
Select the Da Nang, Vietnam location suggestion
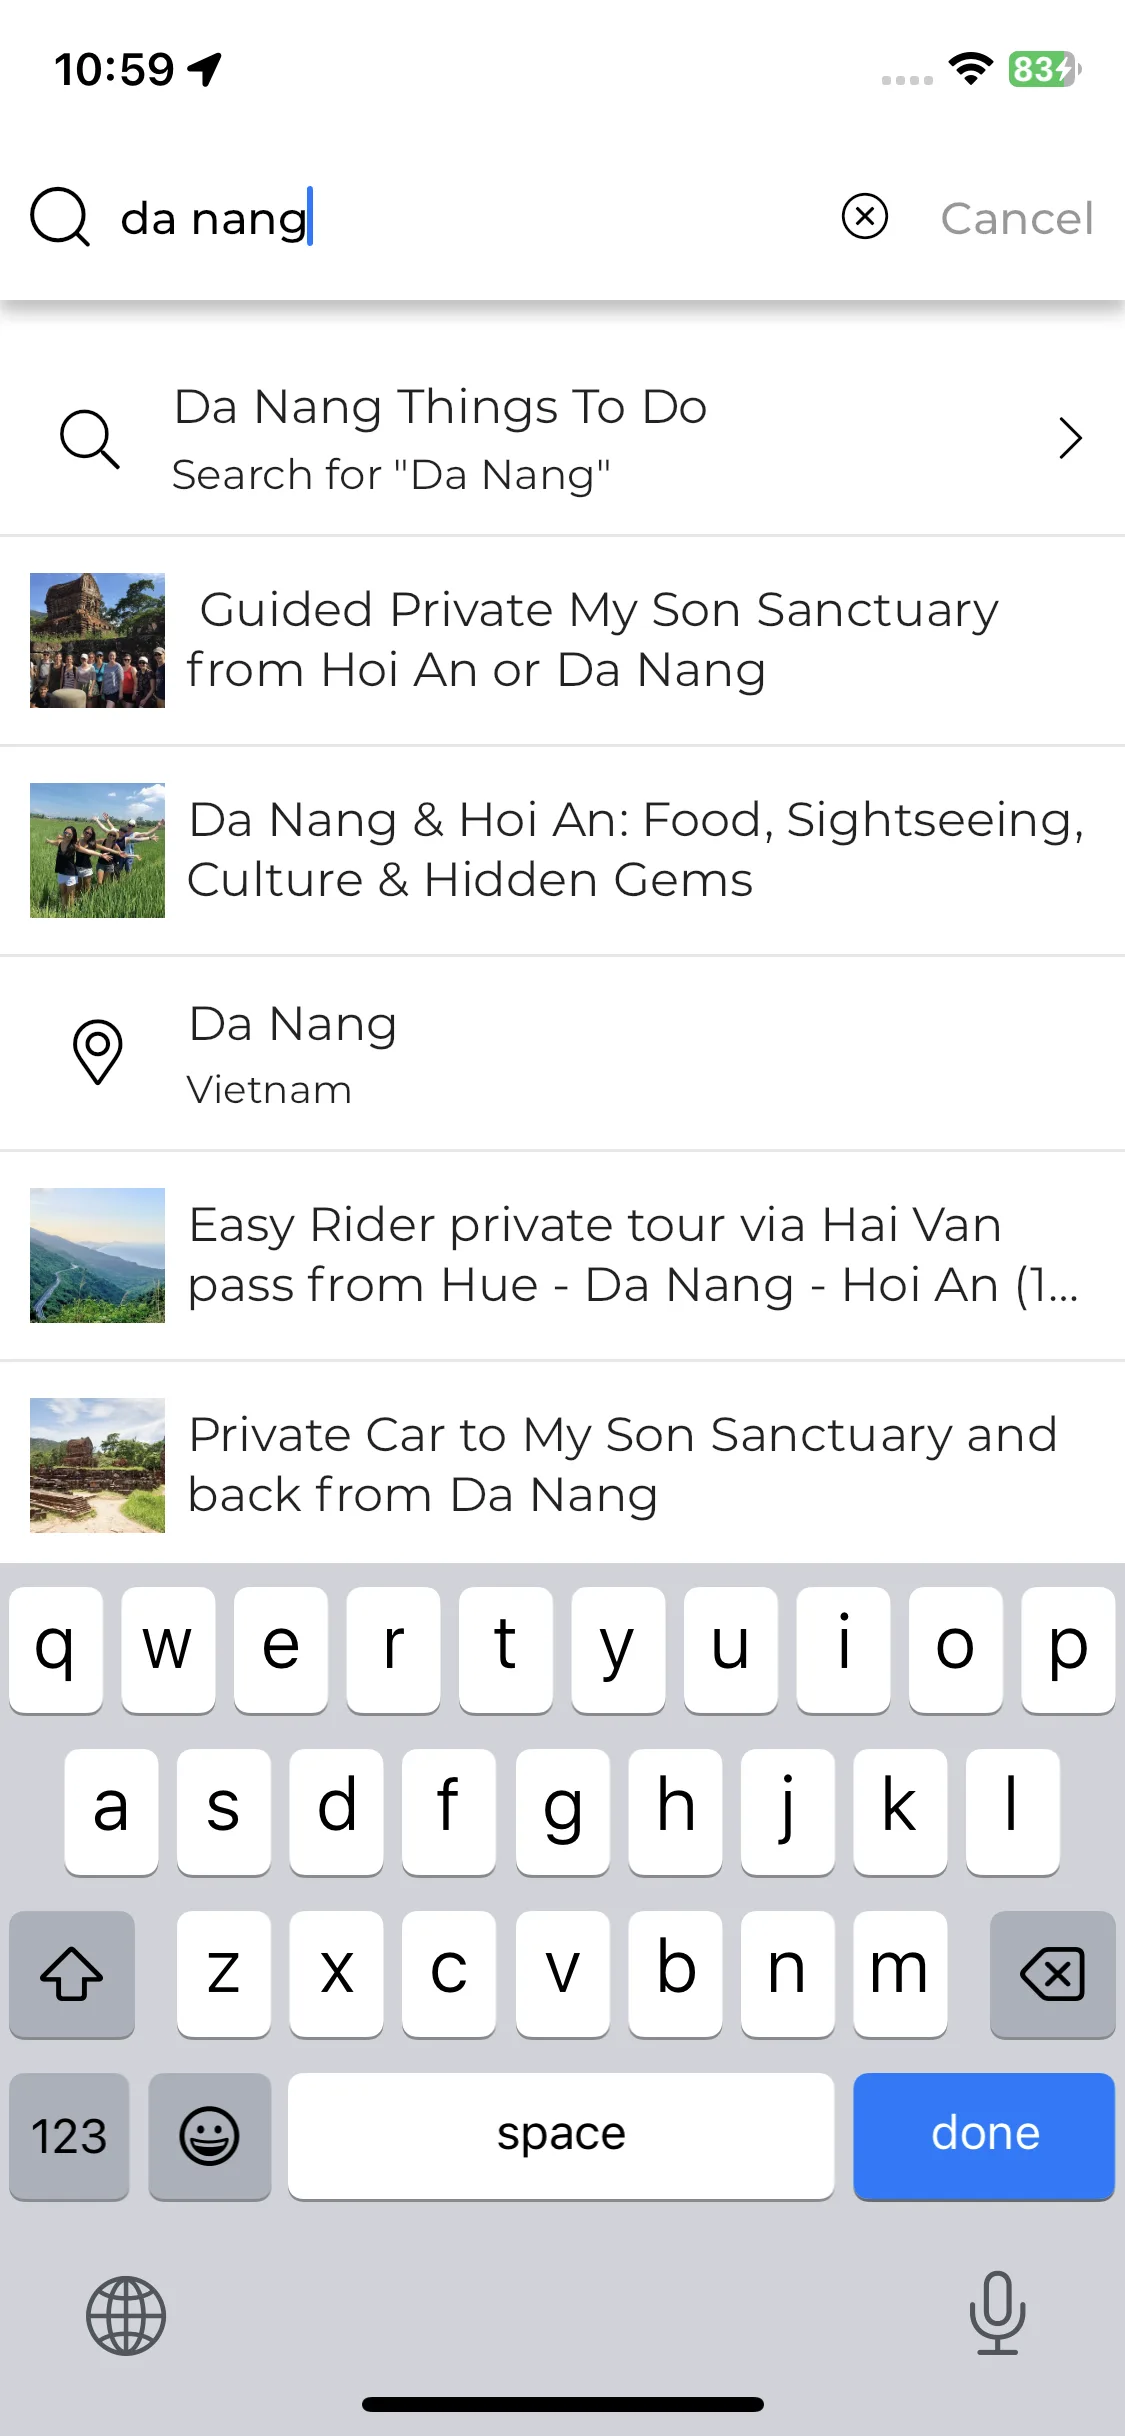562,1053
